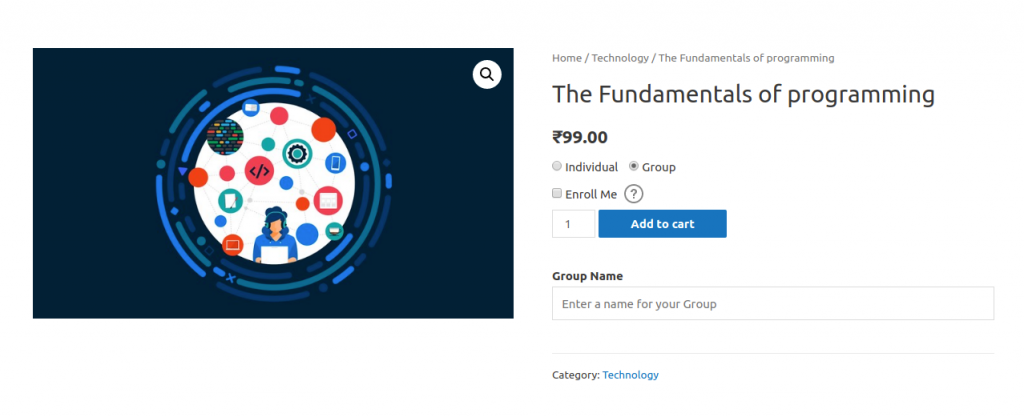The height and width of the screenshot is (417, 1024).
Task: Select the Group radio option
Action: [634, 167]
